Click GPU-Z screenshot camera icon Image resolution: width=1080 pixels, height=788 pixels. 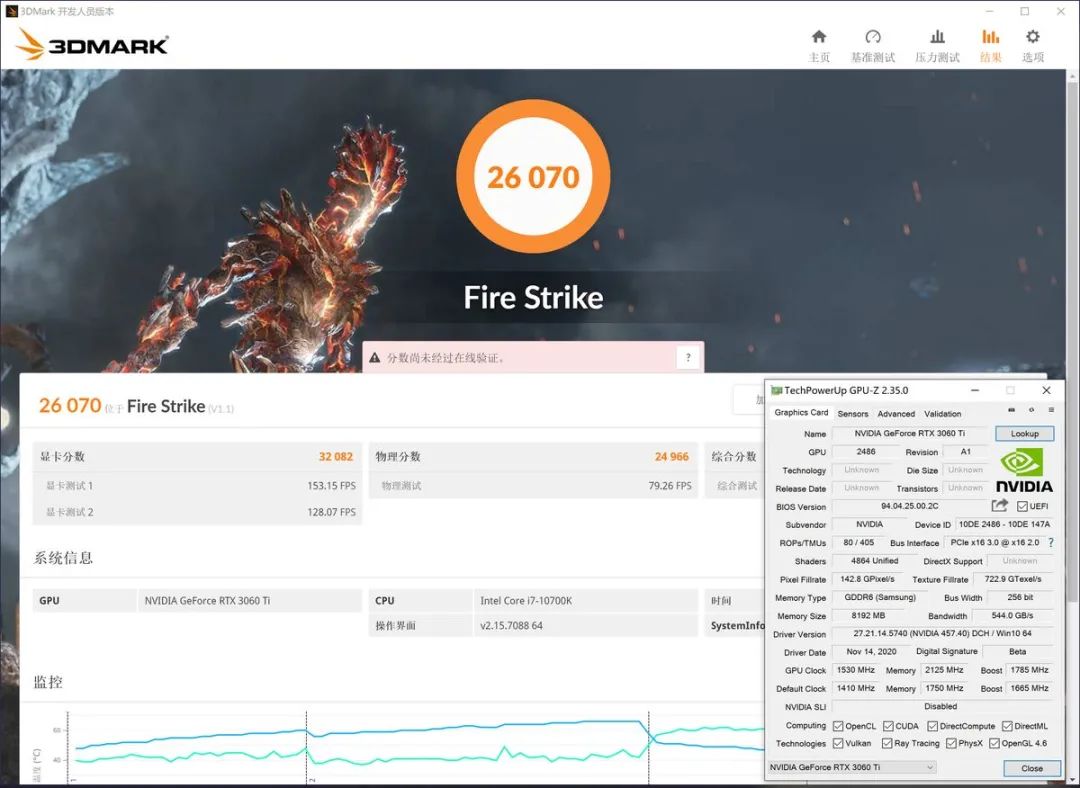(x=1011, y=411)
